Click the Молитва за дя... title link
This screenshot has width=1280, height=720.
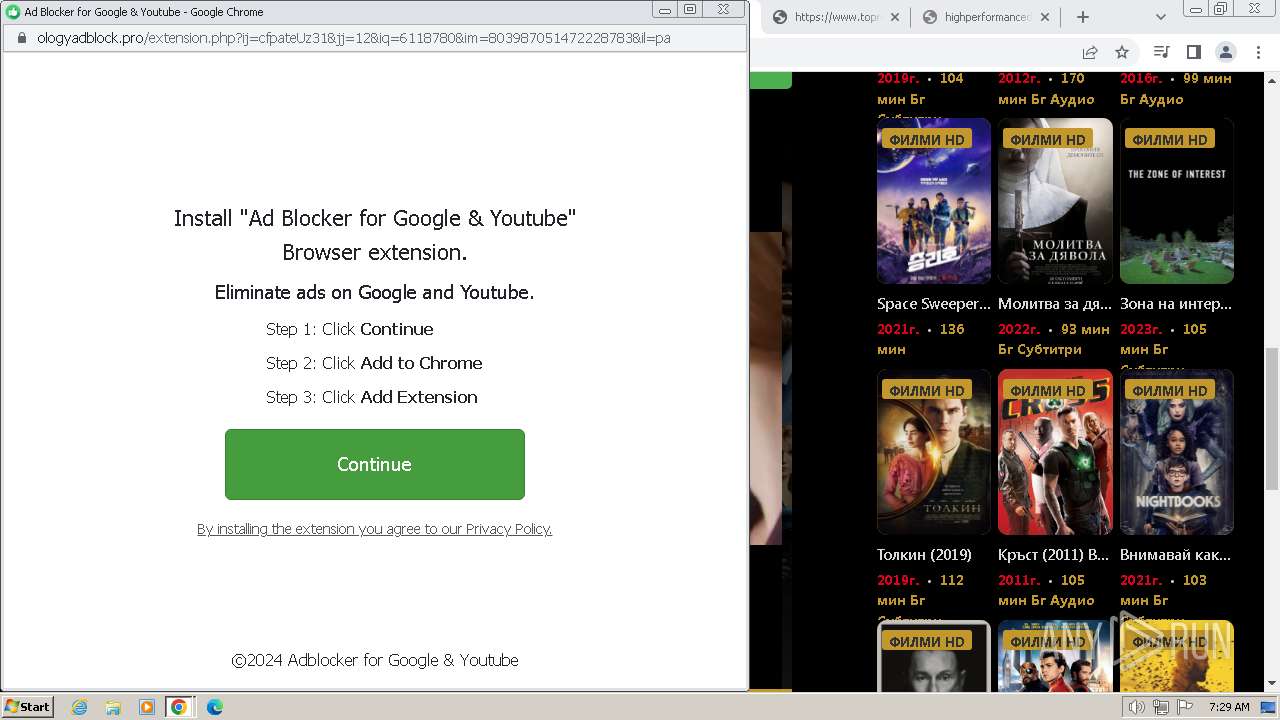(1055, 304)
